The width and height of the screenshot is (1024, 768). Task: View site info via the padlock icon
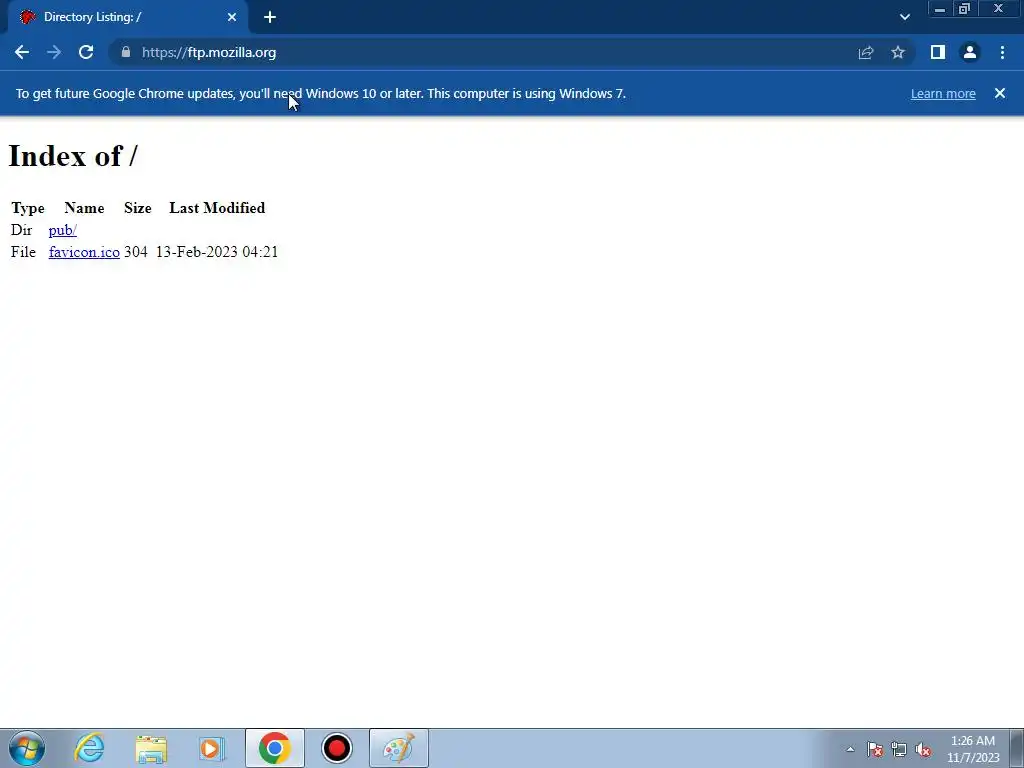(x=126, y=52)
